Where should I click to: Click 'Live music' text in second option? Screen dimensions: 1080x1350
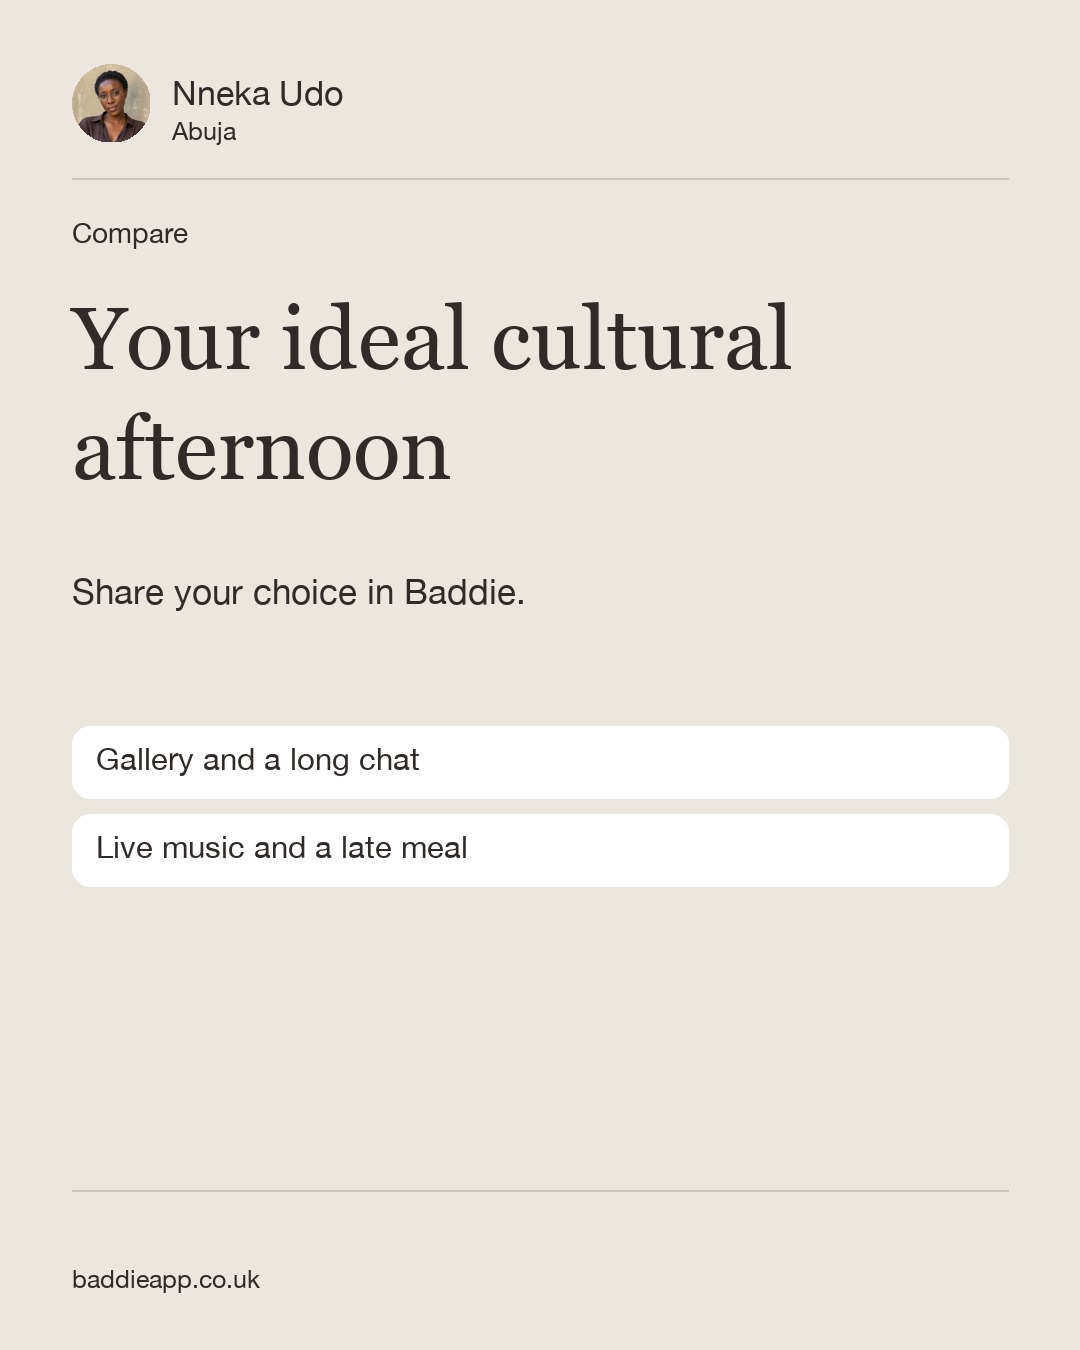tap(171, 848)
